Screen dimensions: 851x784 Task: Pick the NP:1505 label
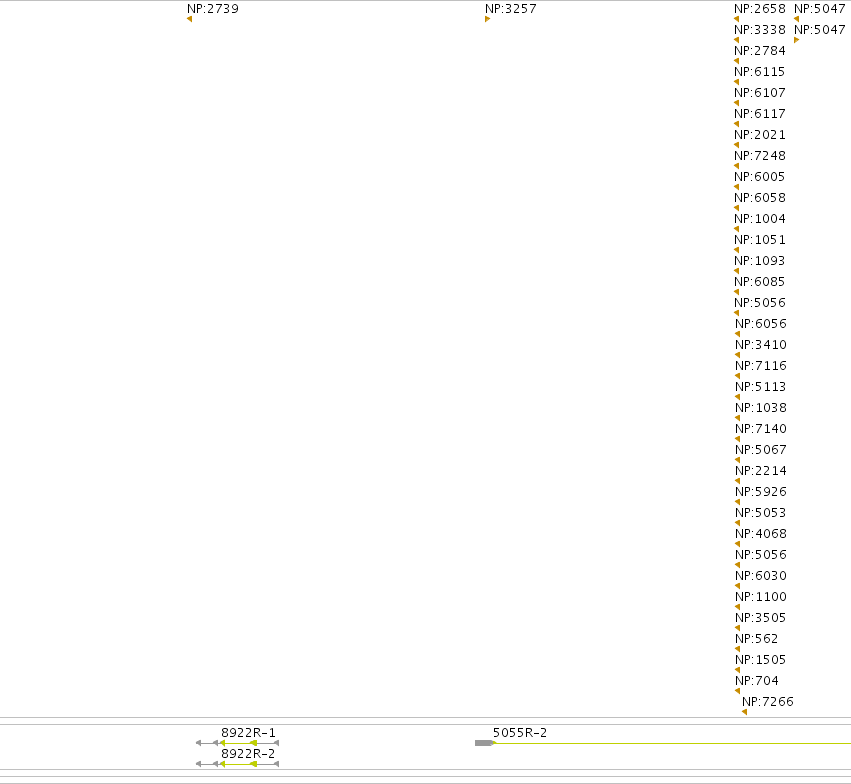(x=761, y=660)
